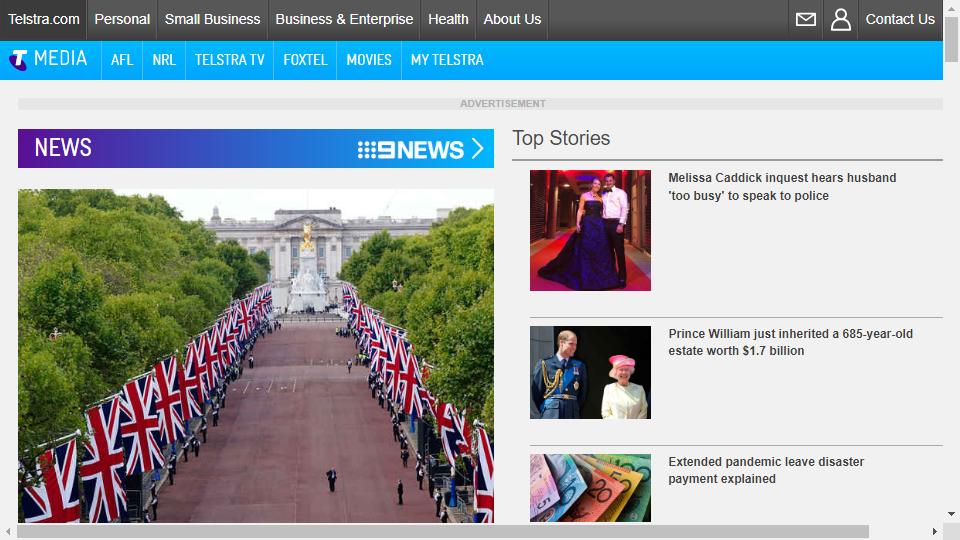Open Telstra TV tab
Screen dimensions: 960x540
[230, 60]
